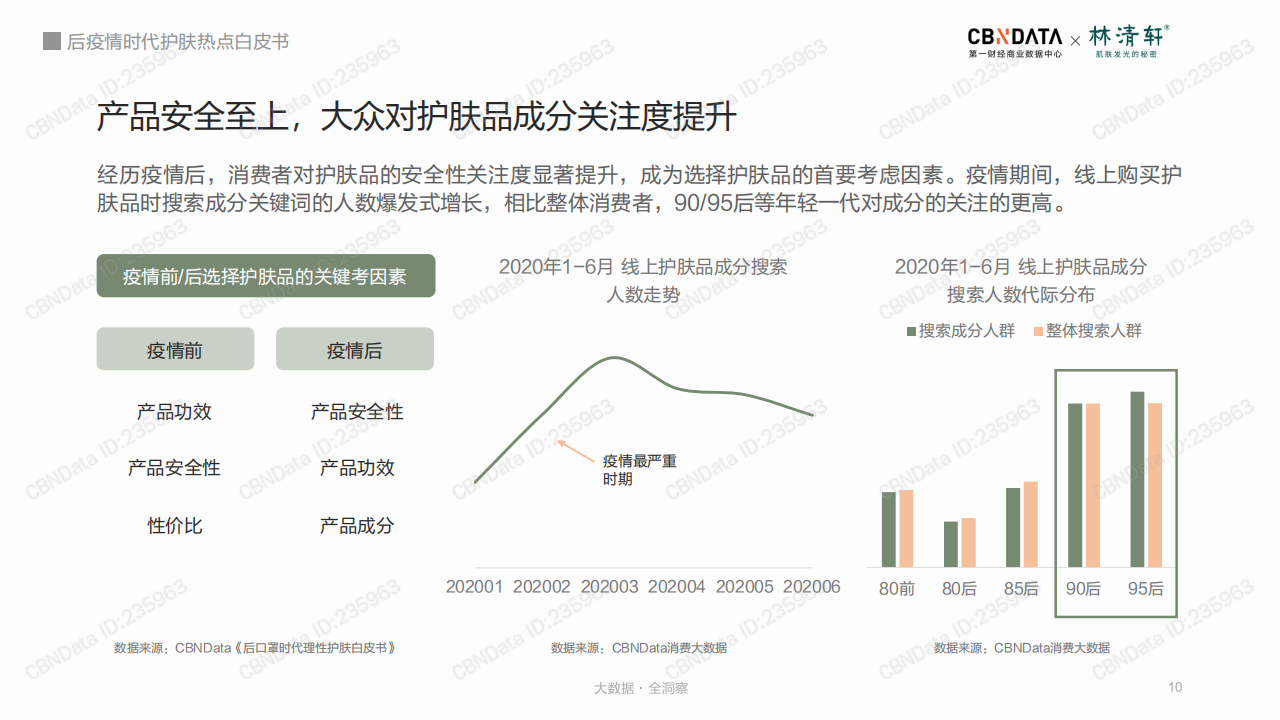Click the 疫情前 column header

(175, 349)
